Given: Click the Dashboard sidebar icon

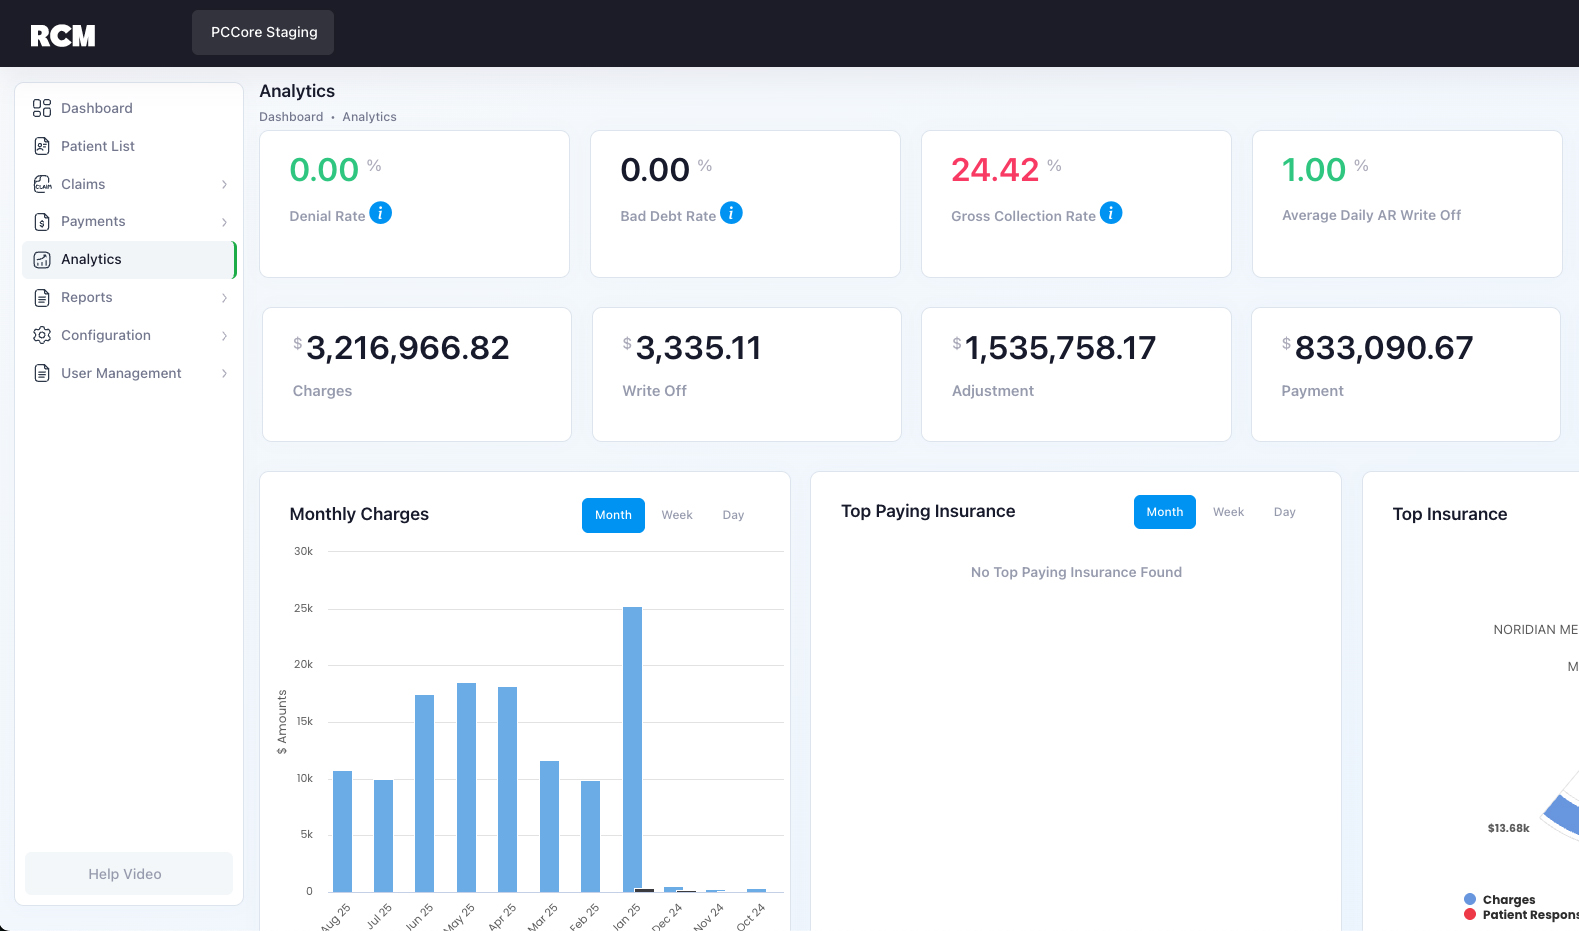Looking at the screenshot, I should [x=42, y=108].
